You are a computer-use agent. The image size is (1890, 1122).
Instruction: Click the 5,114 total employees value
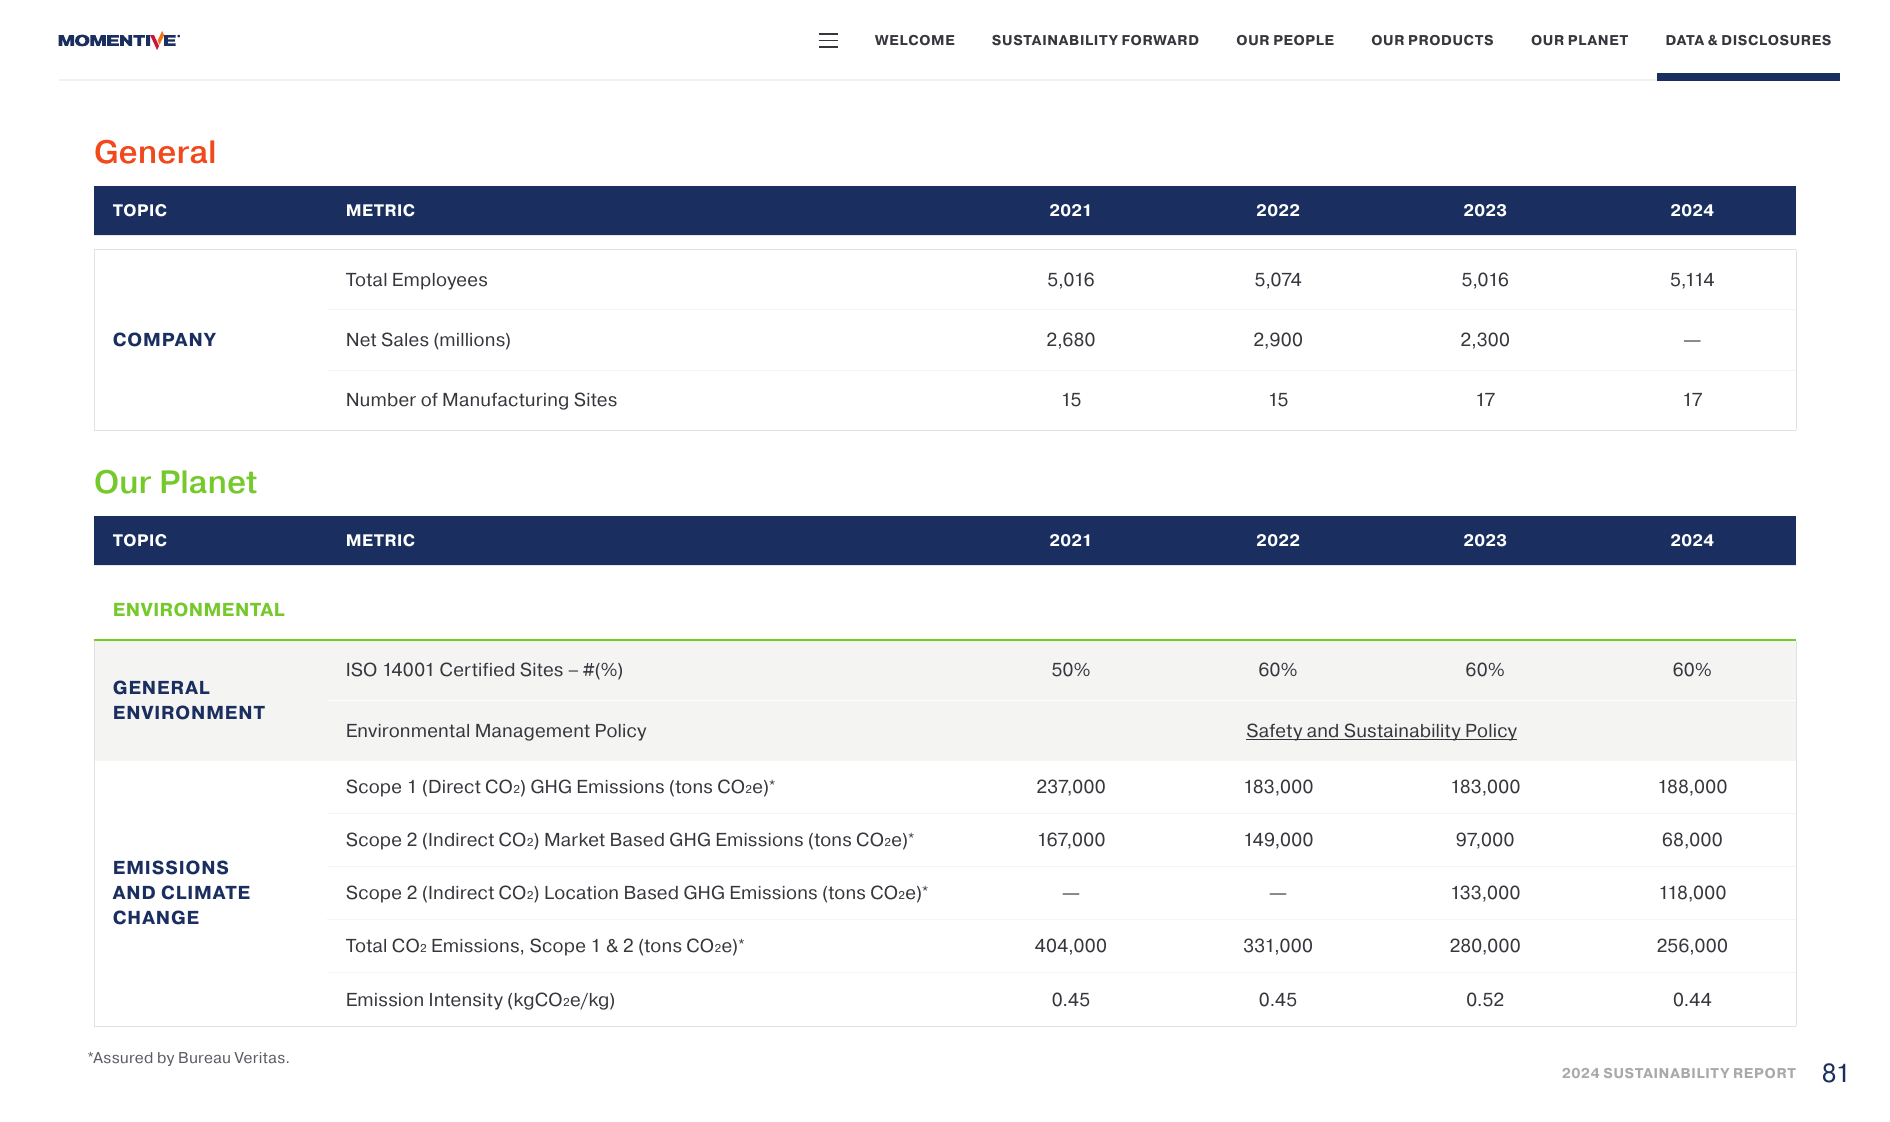point(1692,280)
